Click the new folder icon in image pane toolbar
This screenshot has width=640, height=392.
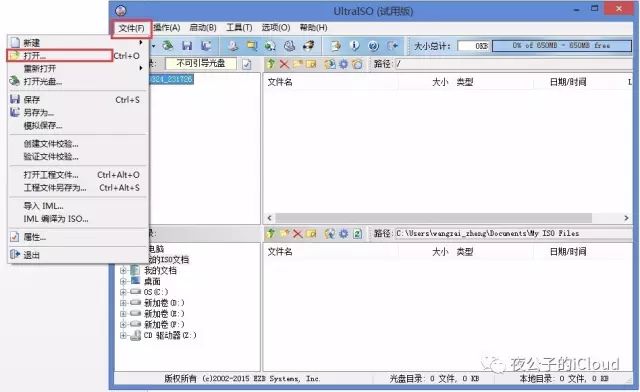tap(298, 64)
